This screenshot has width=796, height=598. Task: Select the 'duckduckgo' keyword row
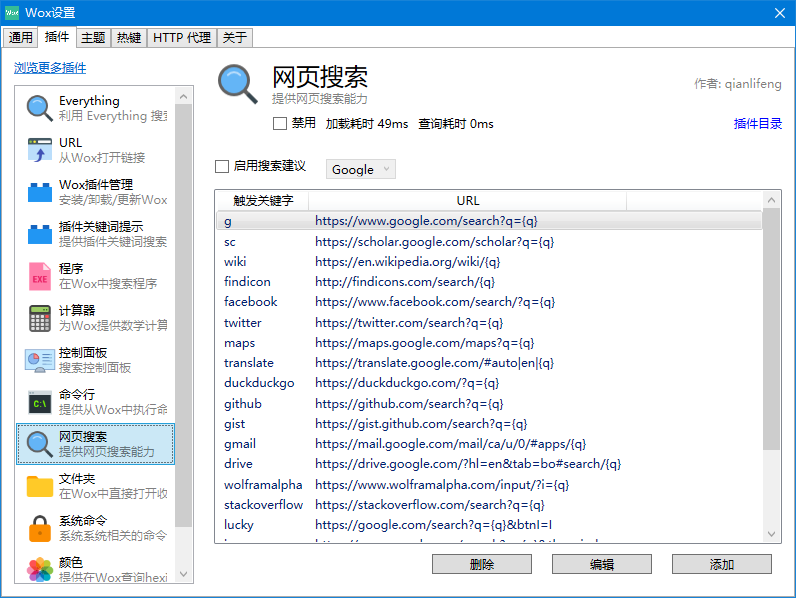[x=489, y=383]
